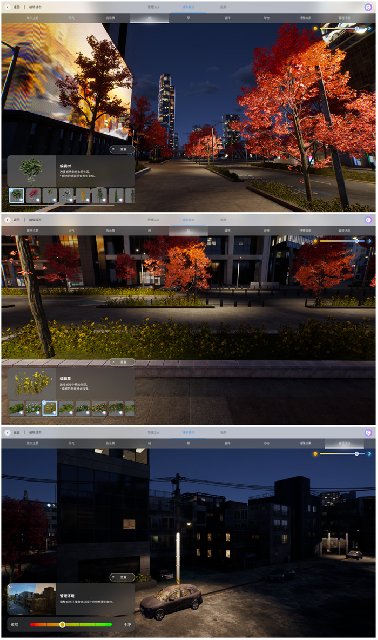Collapse the density panel in bottom view
Screen dimensions: 378x640
point(122,577)
